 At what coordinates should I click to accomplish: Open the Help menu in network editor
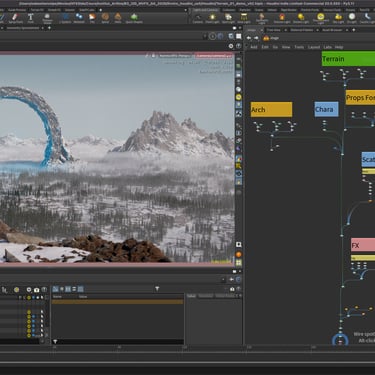pos(339,47)
